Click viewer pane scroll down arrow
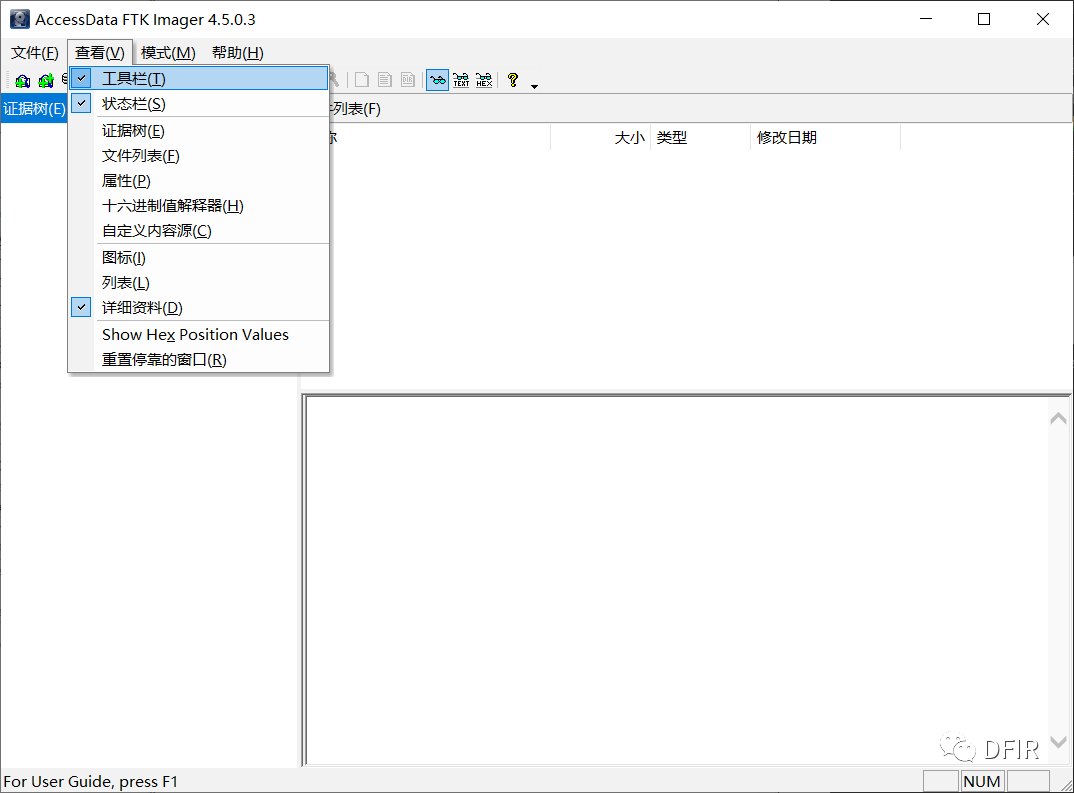 click(1058, 742)
